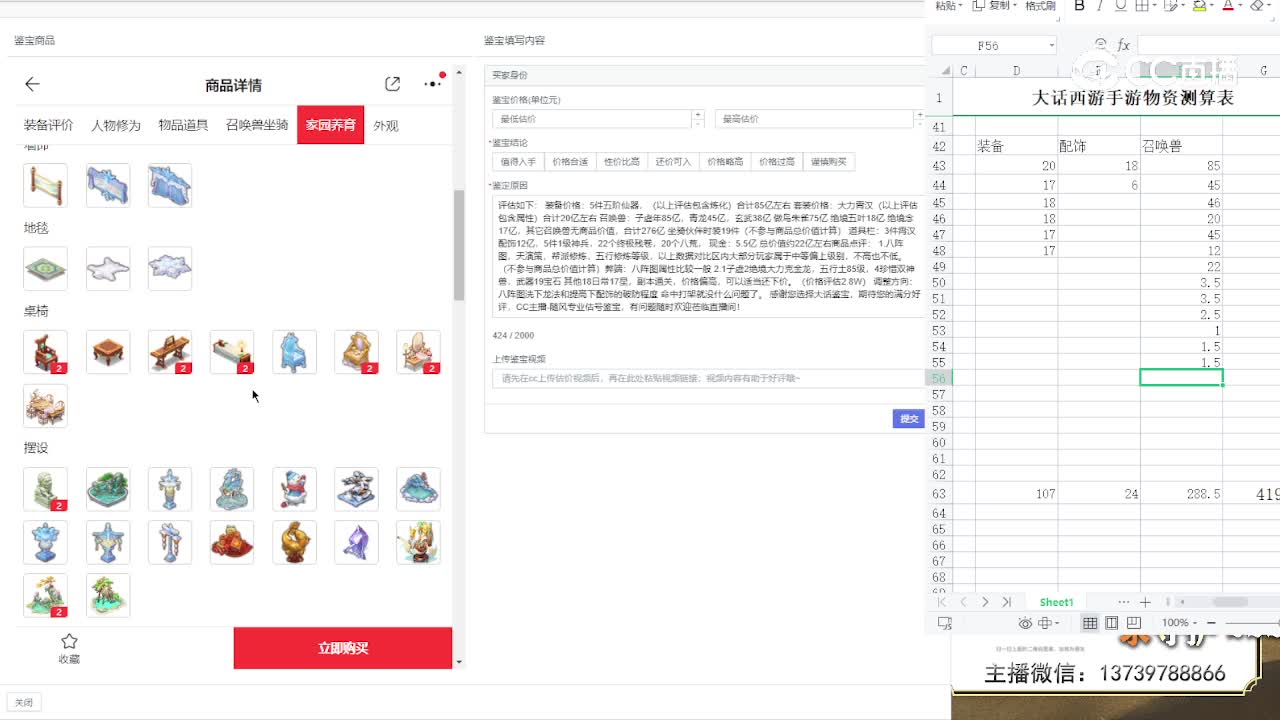This screenshot has width=1280, height=720.
Task: Select the 价格过高 conclusion option
Action: point(777,162)
